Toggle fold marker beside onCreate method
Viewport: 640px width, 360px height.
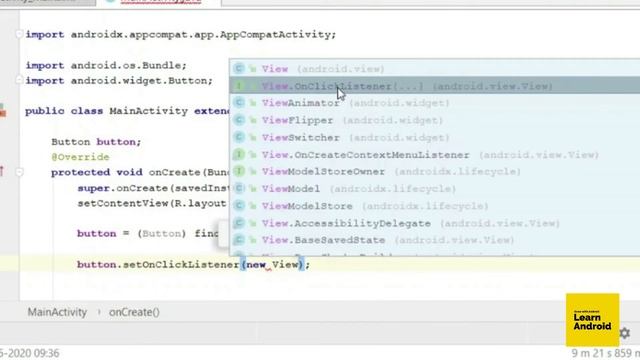coord(19,172)
